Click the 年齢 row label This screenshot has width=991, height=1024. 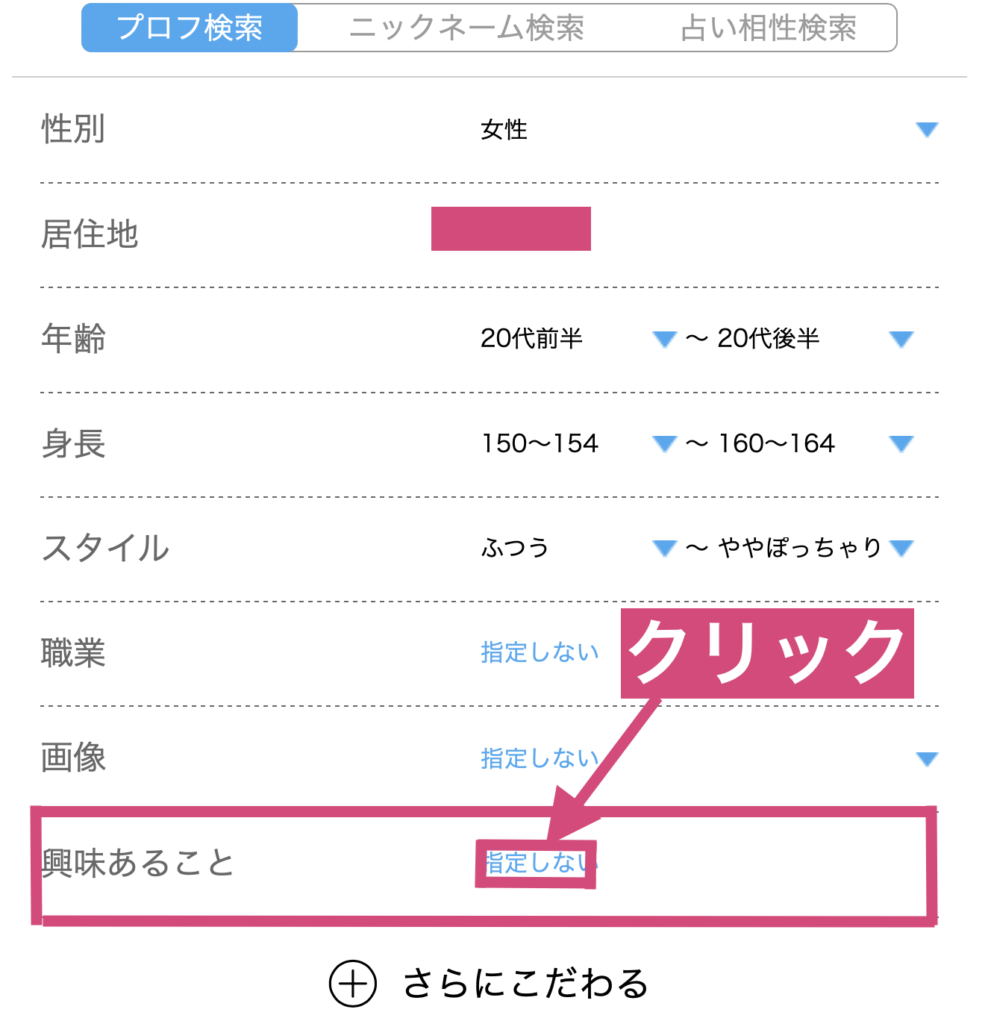(x=73, y=339)
